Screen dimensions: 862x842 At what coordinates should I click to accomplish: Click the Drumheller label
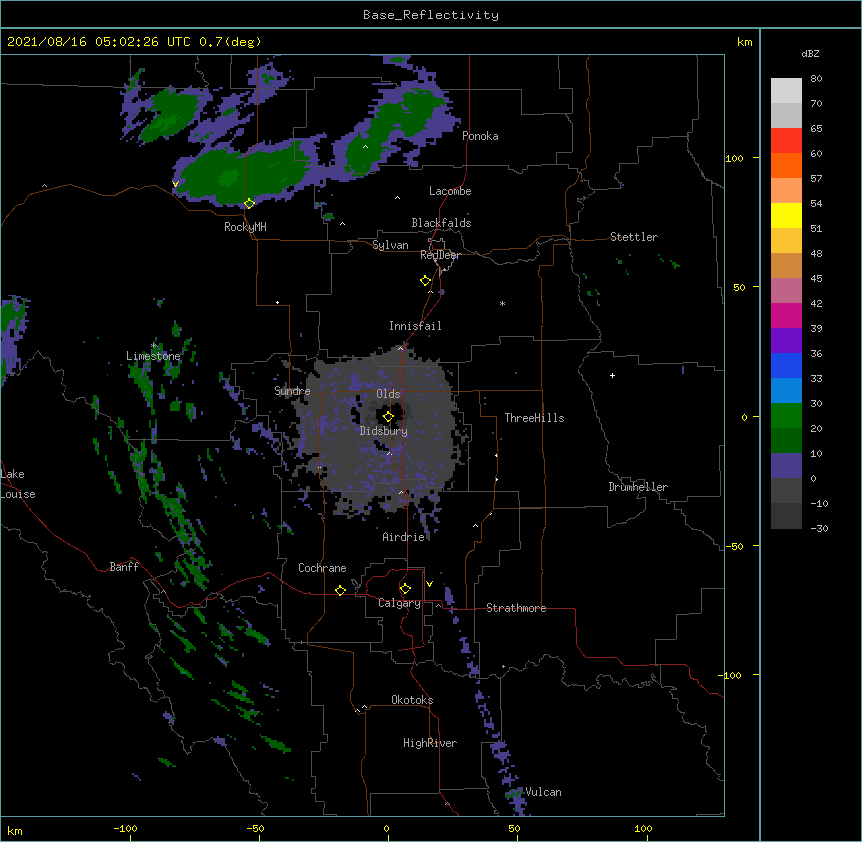pyautogui.click(x=638, y=487)
